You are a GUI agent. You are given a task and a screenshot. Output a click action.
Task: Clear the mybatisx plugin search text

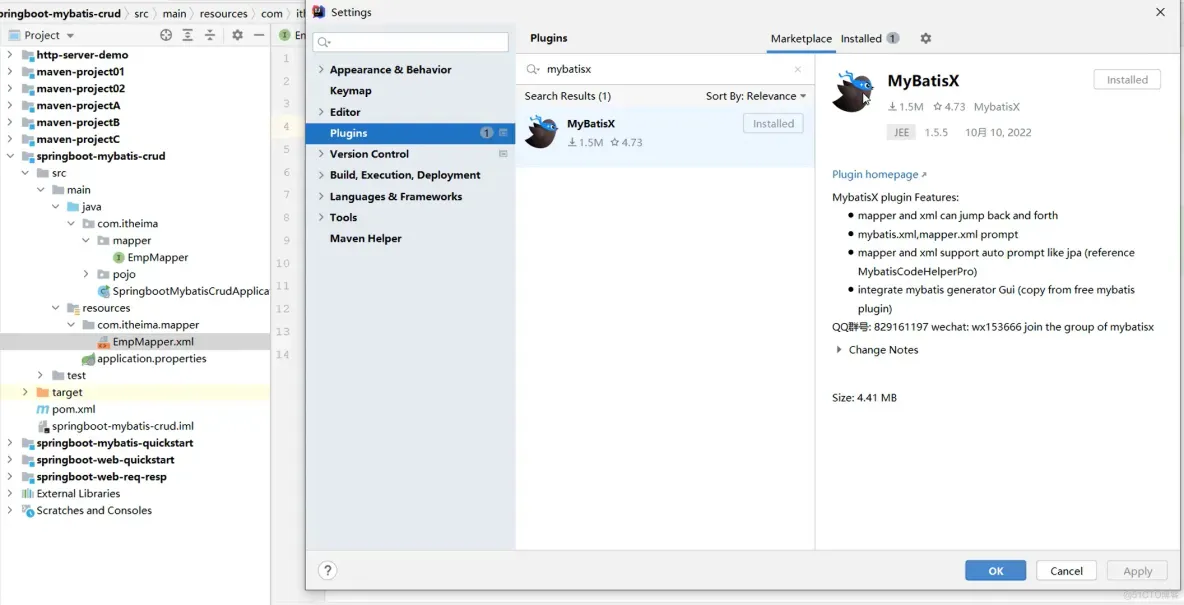(797, 69)
